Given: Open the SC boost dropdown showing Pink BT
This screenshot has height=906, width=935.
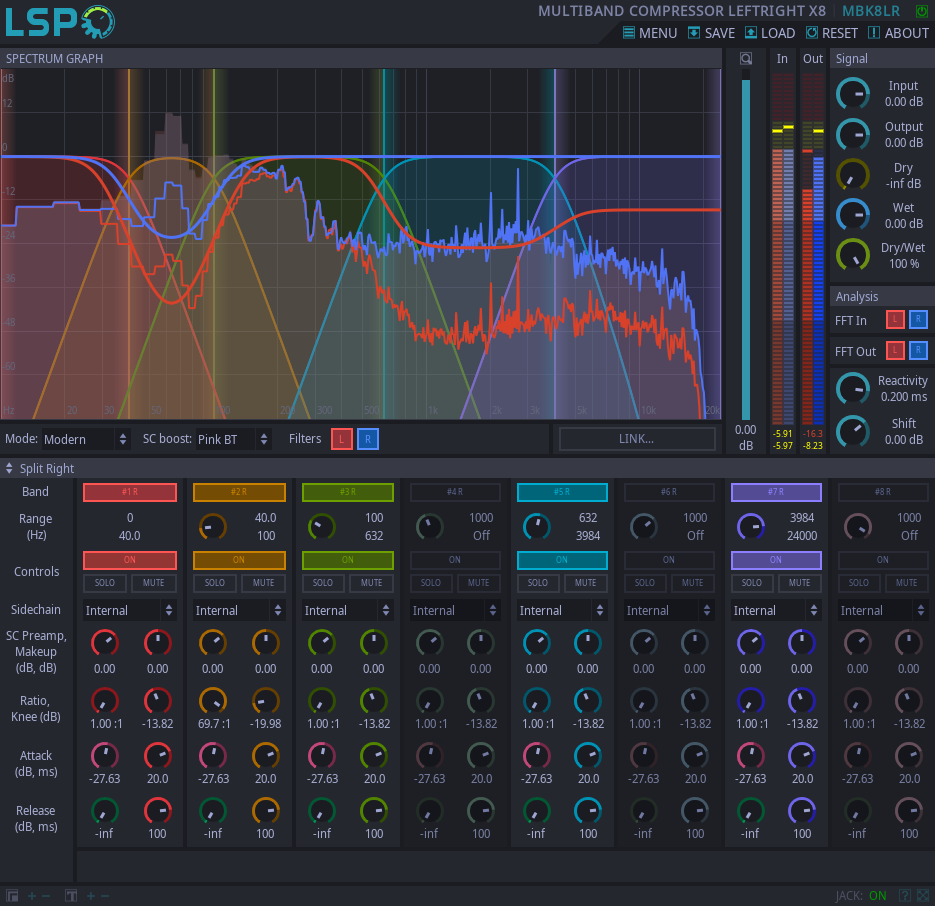Looking at the screenshot, I should [x=233, y=440].
